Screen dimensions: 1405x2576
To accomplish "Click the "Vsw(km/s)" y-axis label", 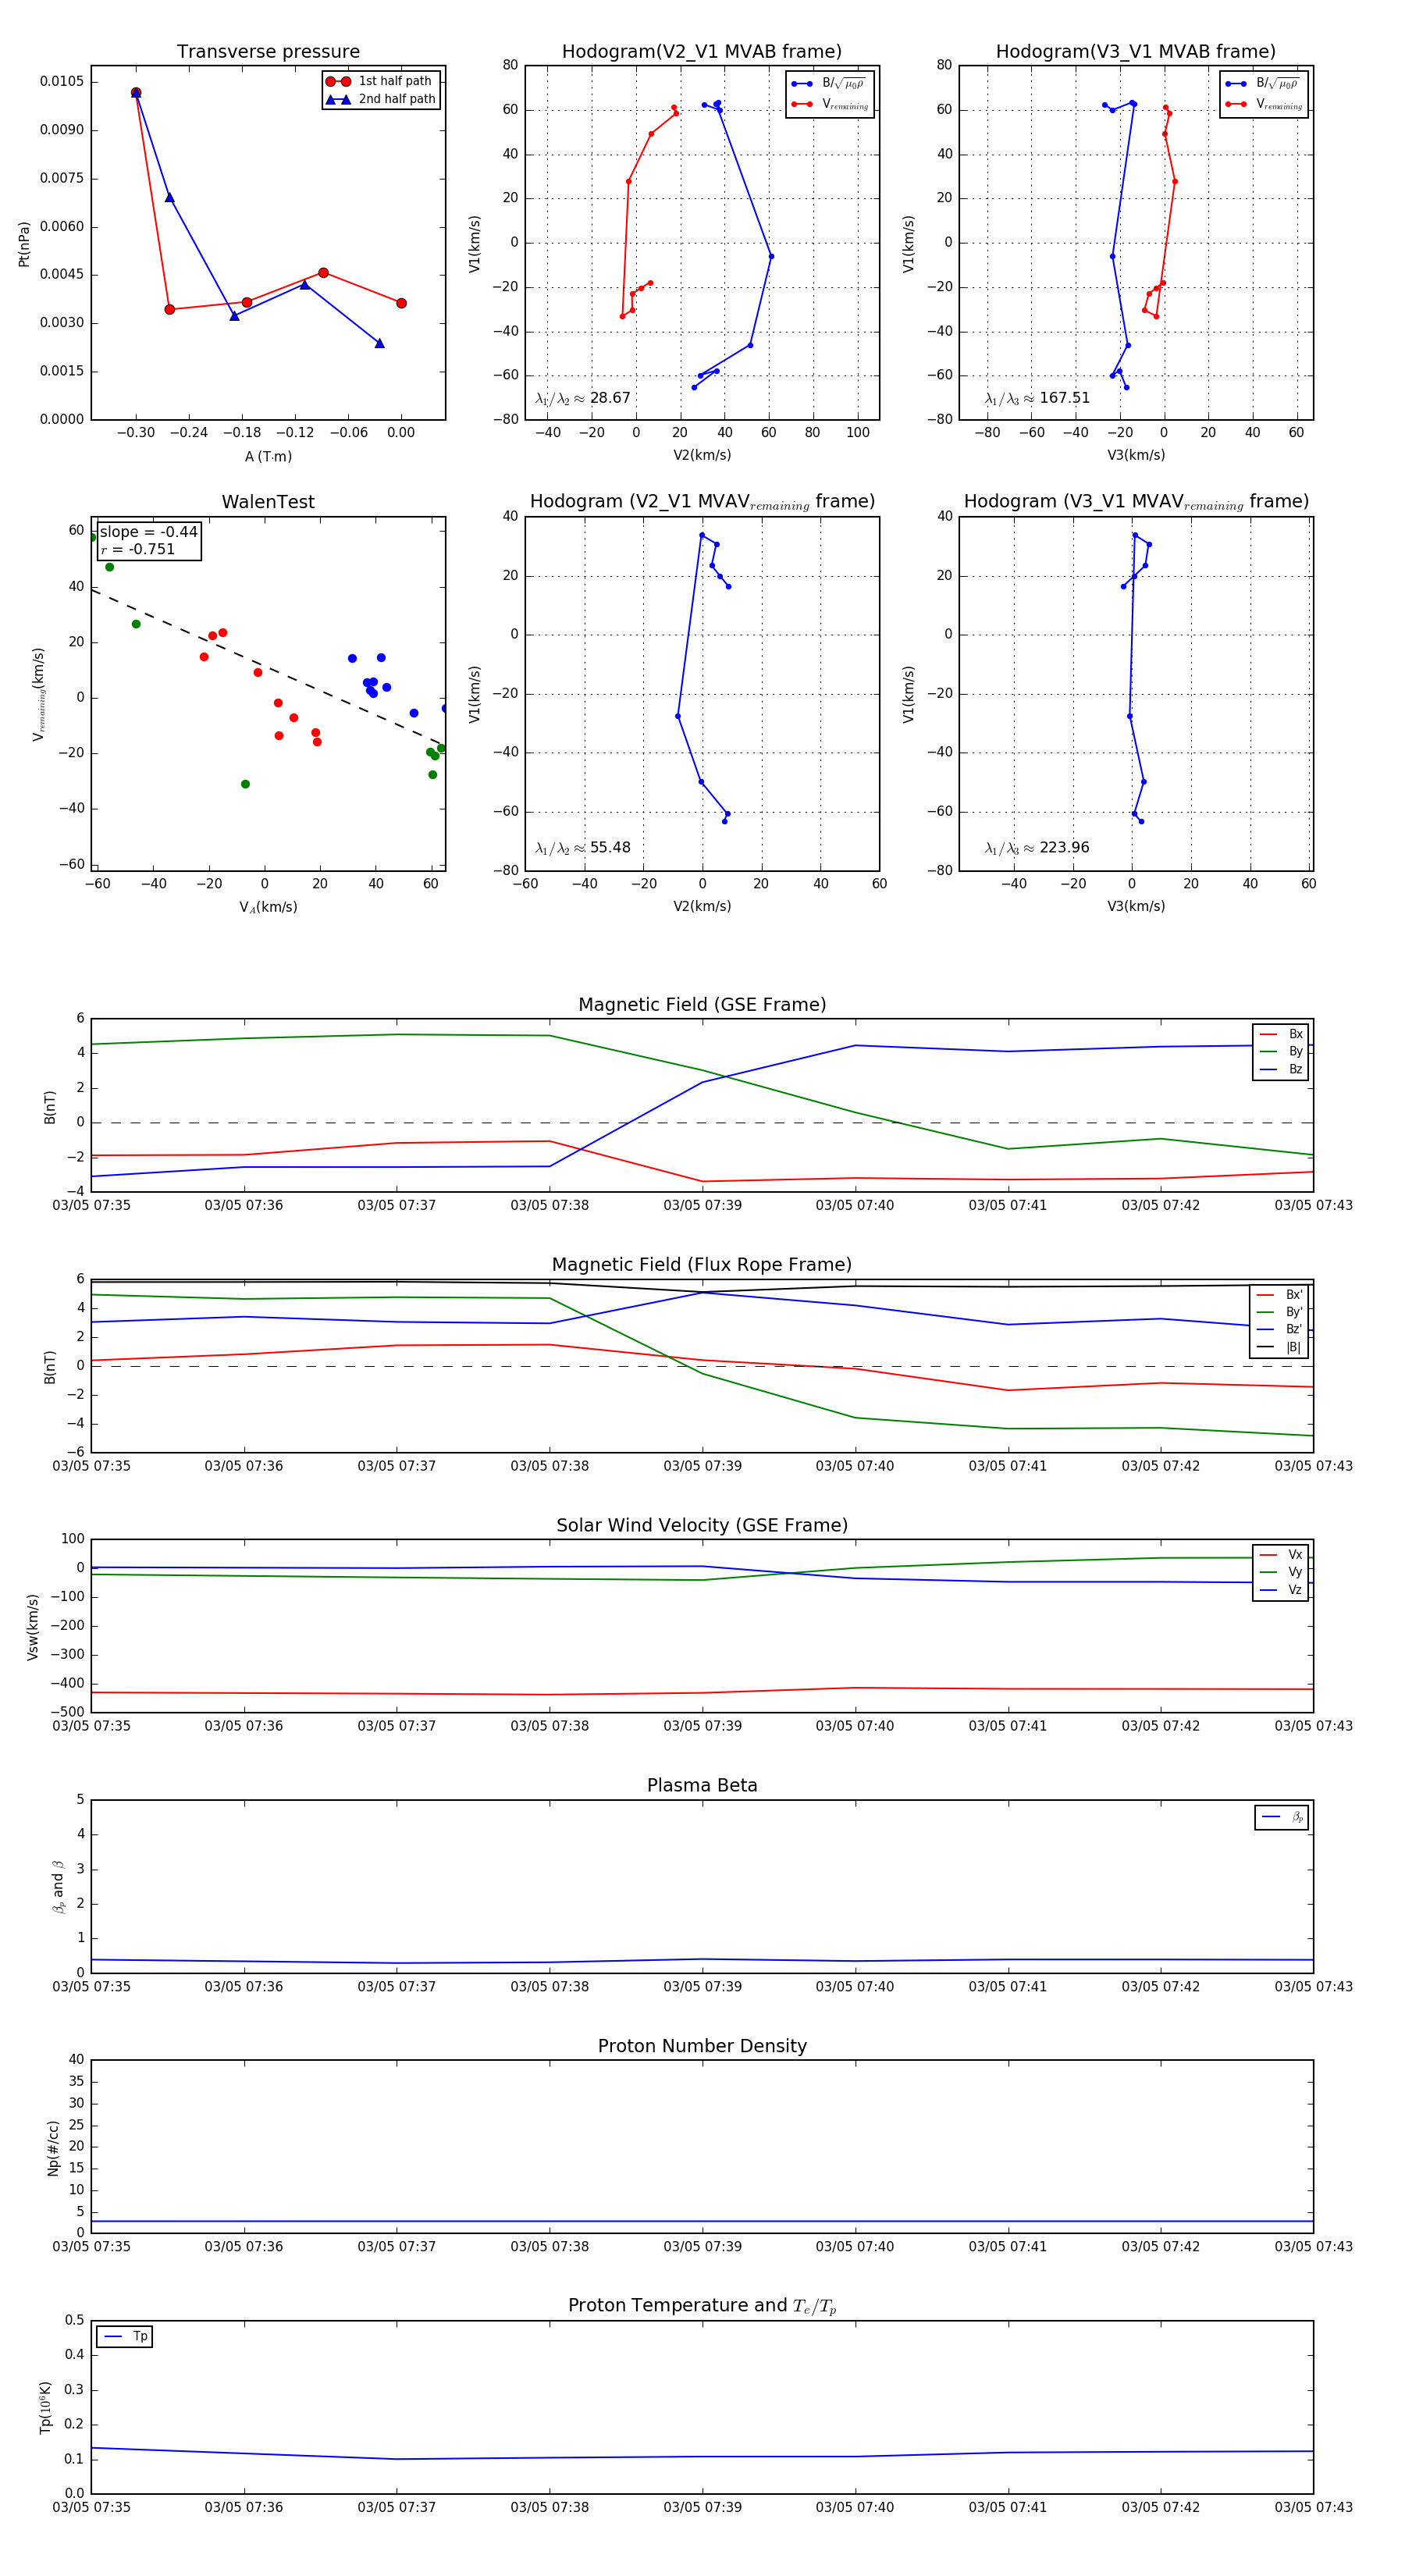I will point(32,1627).
